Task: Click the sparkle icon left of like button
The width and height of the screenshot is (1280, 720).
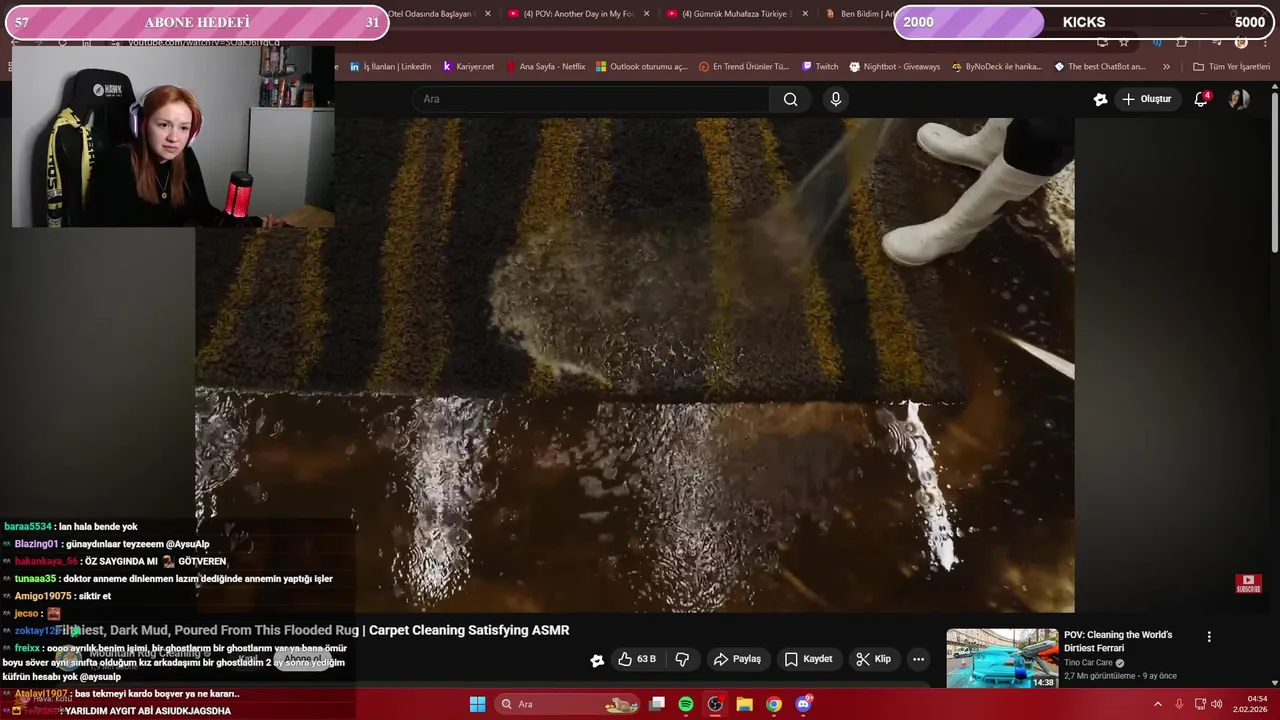Action: pos(597,660)
